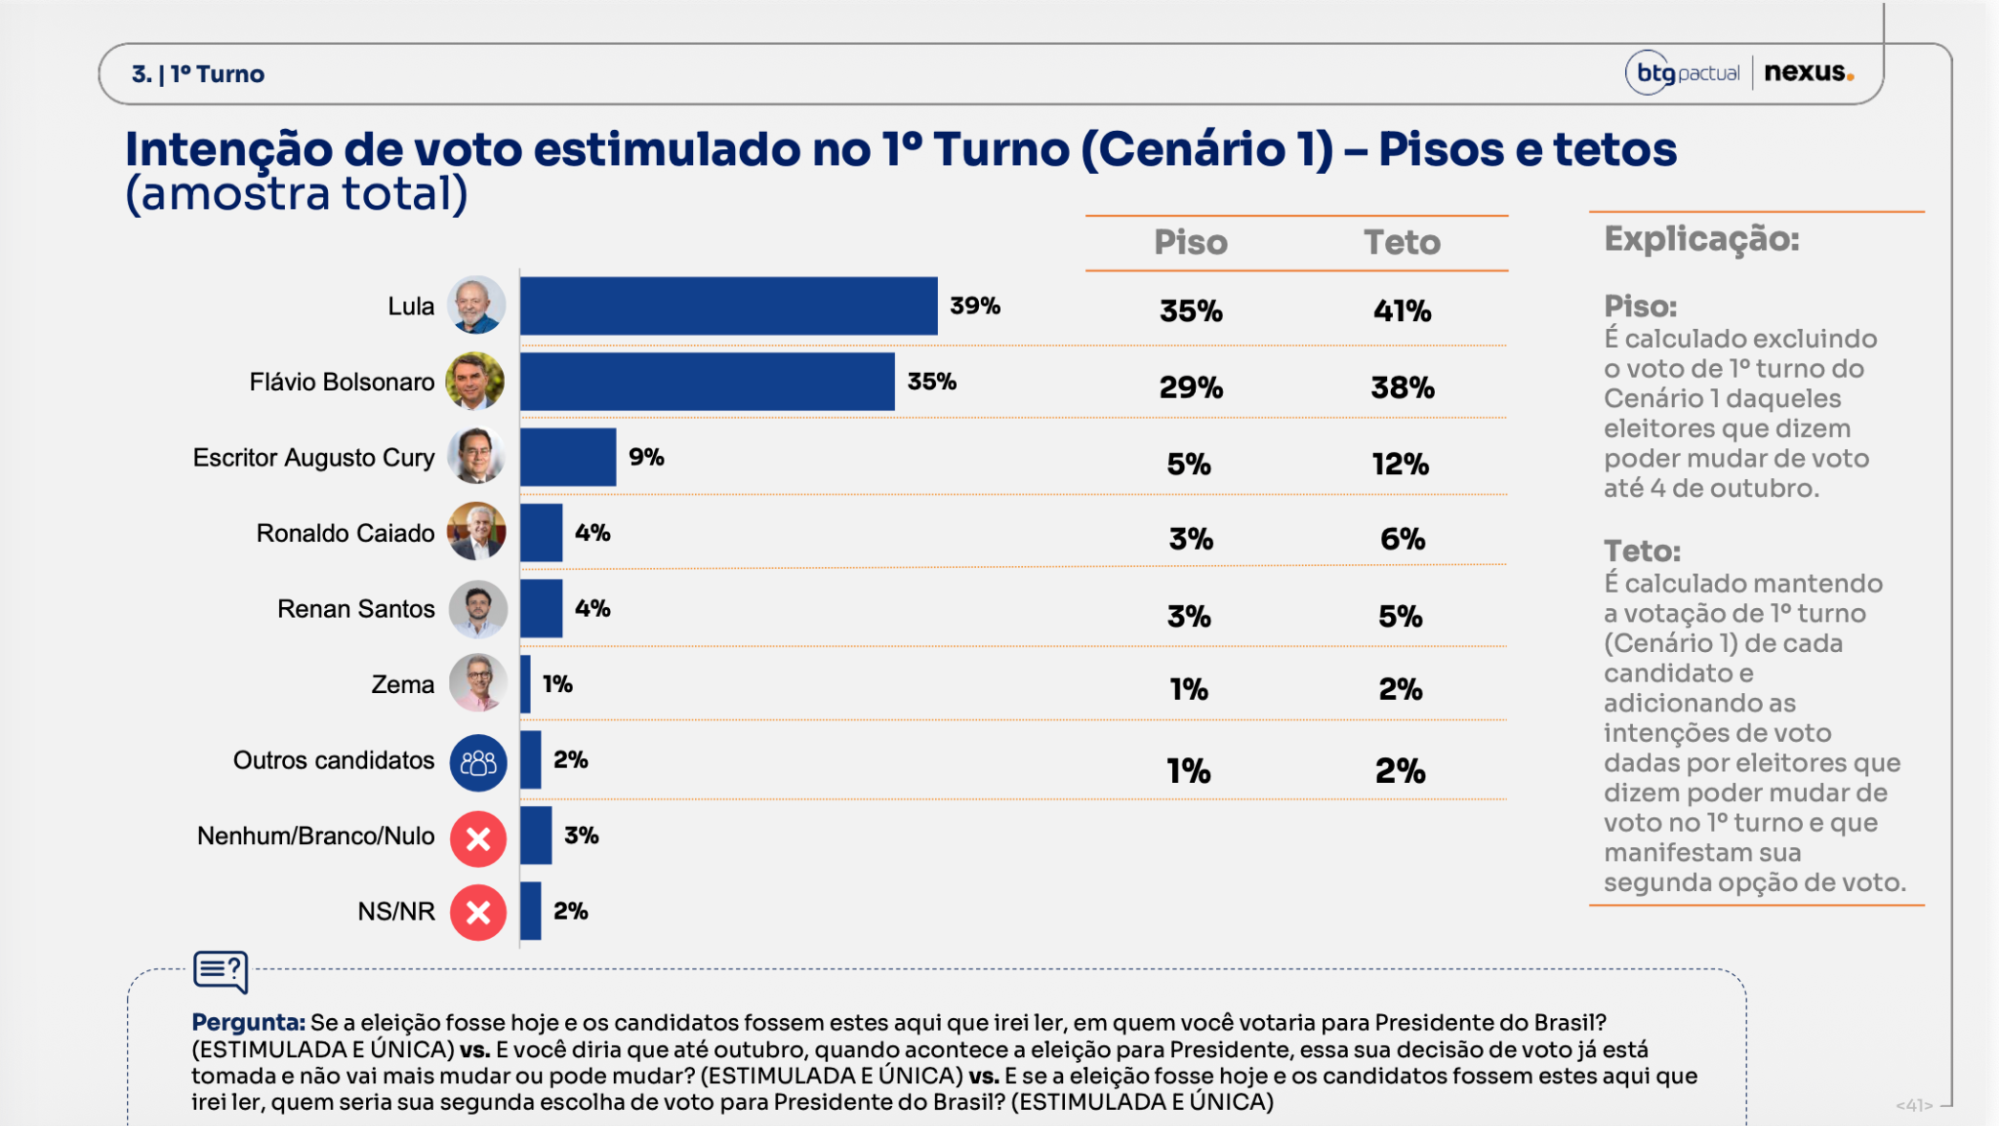Select Ronaldo Caiado's photo
The height and width of the screenshot is (1127, 1999).
tap(476, 532)
